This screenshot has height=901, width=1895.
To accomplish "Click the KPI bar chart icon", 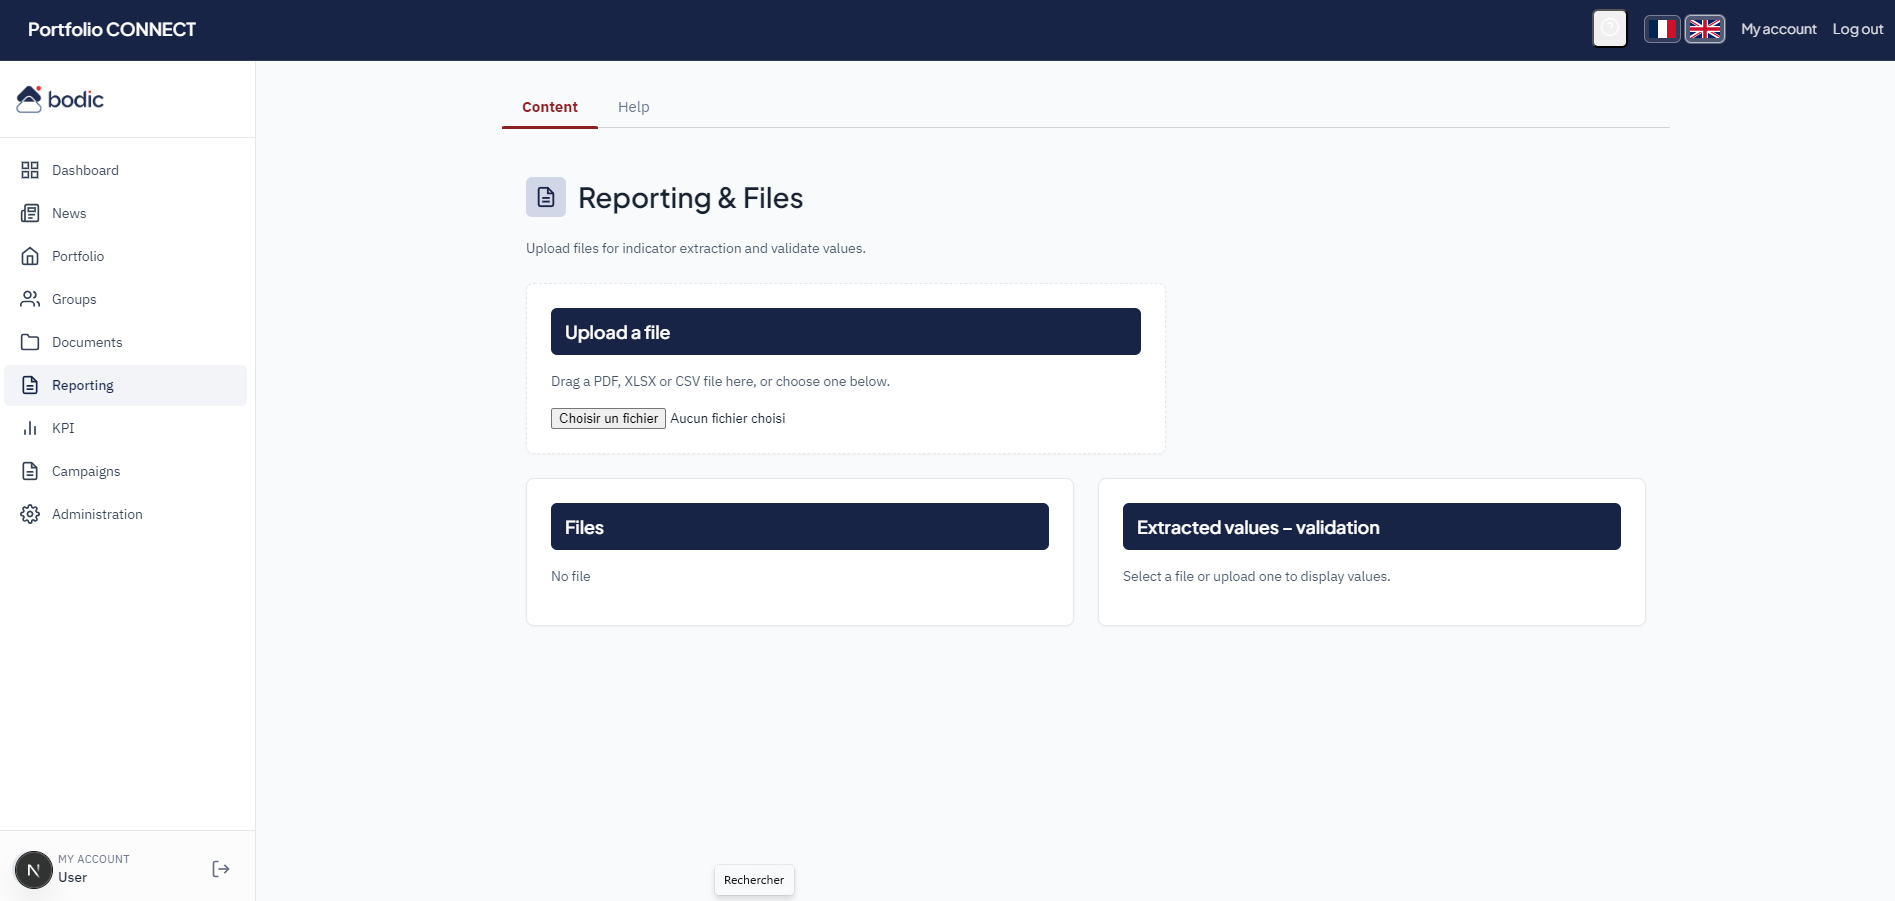I will [30, 428].
